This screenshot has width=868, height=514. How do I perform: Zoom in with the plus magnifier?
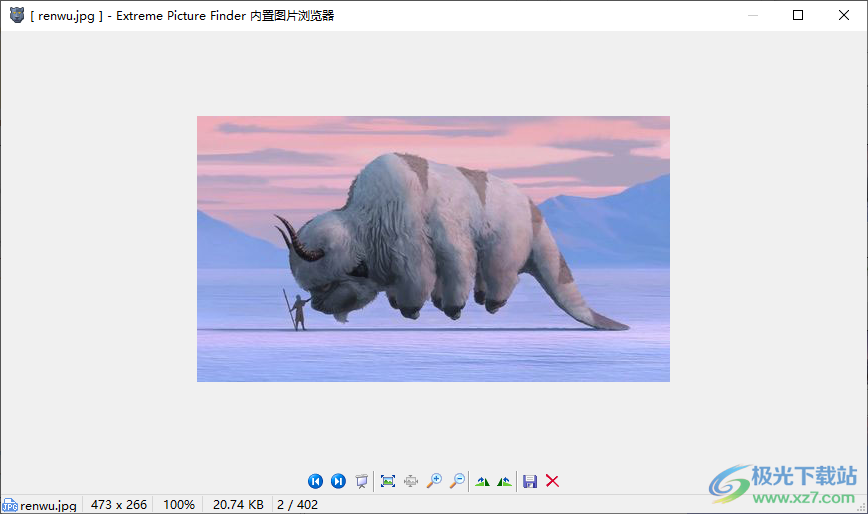[434, 481]
